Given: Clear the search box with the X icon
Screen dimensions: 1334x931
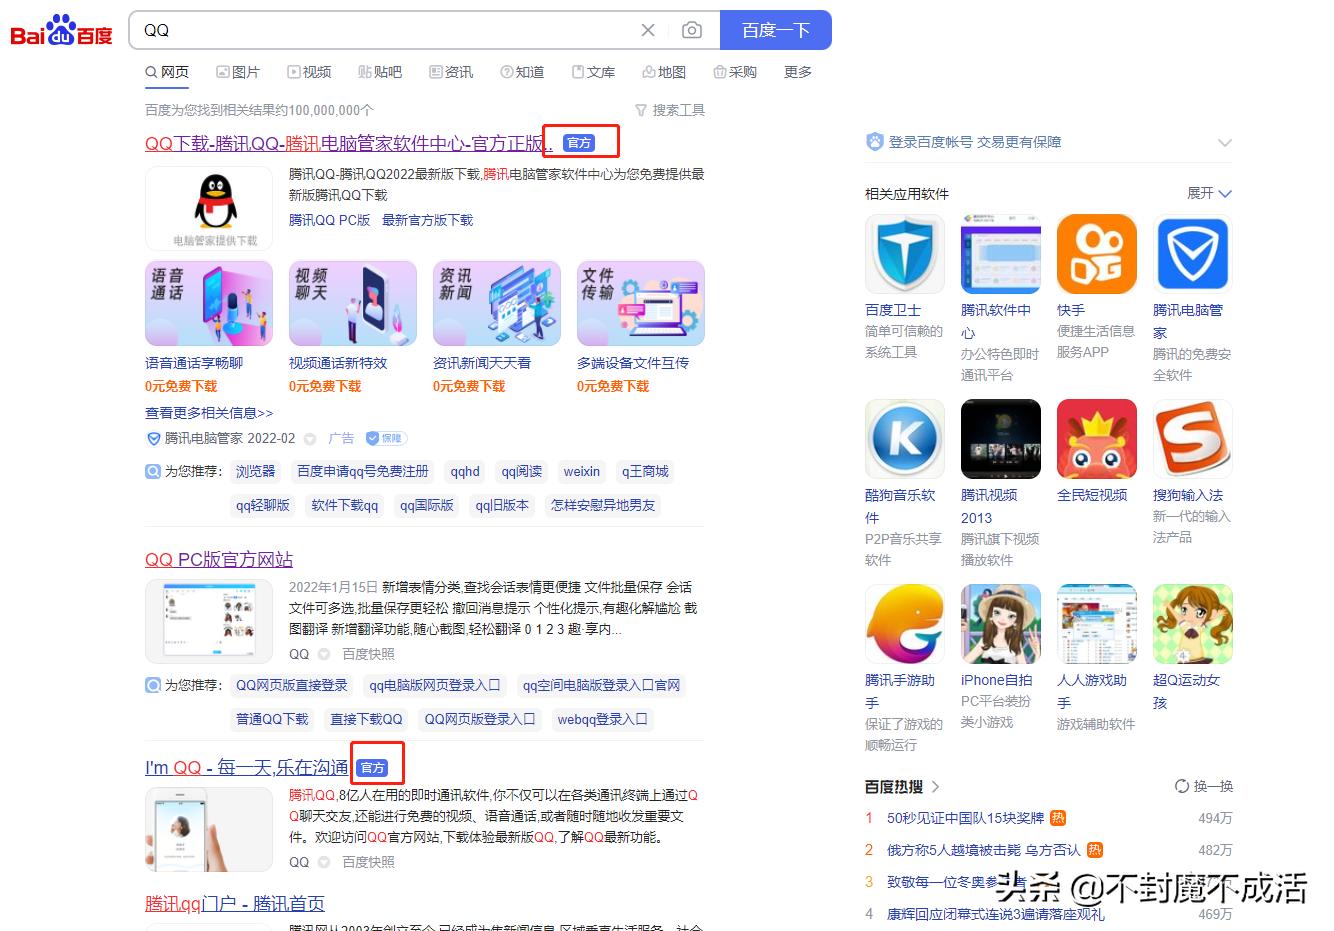Looking at the screenshot, I should pyautogui.click(x=647, y=30).
